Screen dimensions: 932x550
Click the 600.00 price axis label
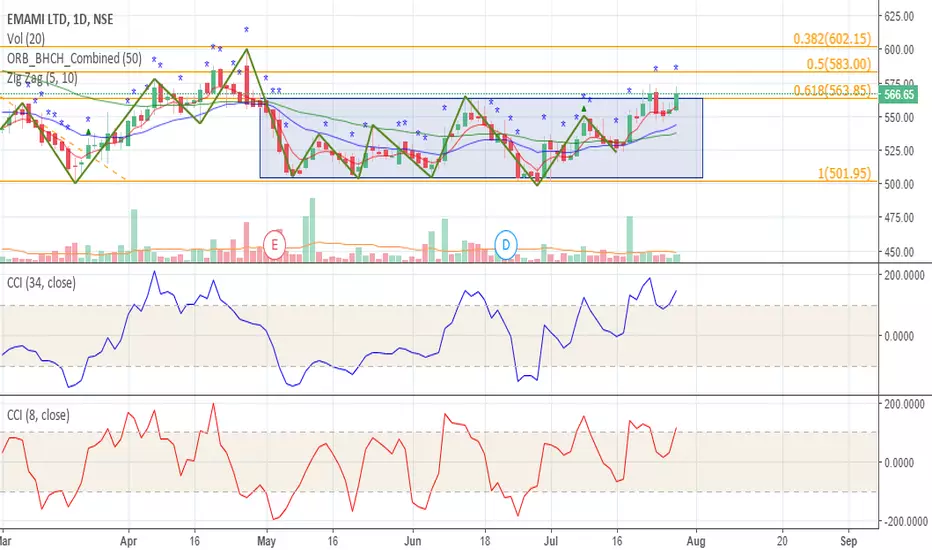(x=899, y=50)
